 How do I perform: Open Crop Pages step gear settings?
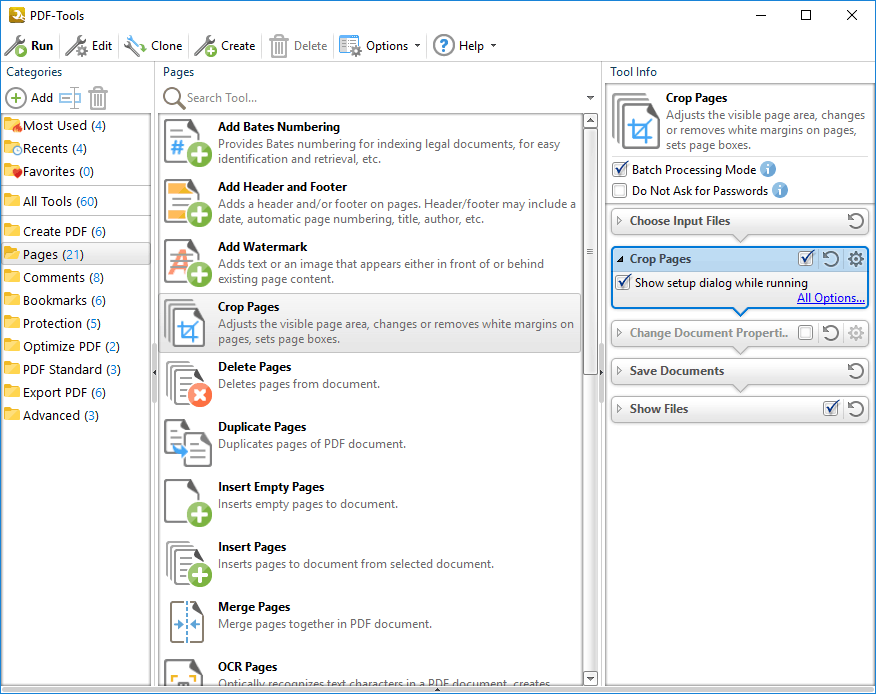[x=856, y=259]
